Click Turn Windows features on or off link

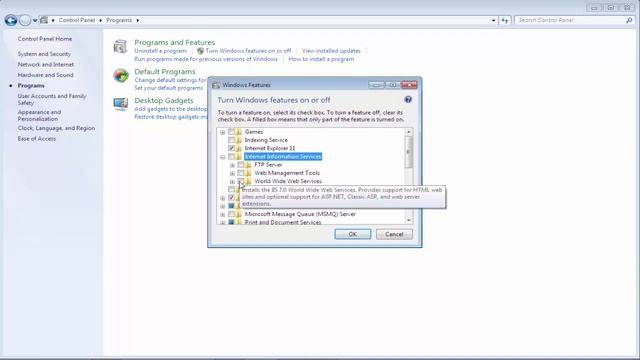248,51
